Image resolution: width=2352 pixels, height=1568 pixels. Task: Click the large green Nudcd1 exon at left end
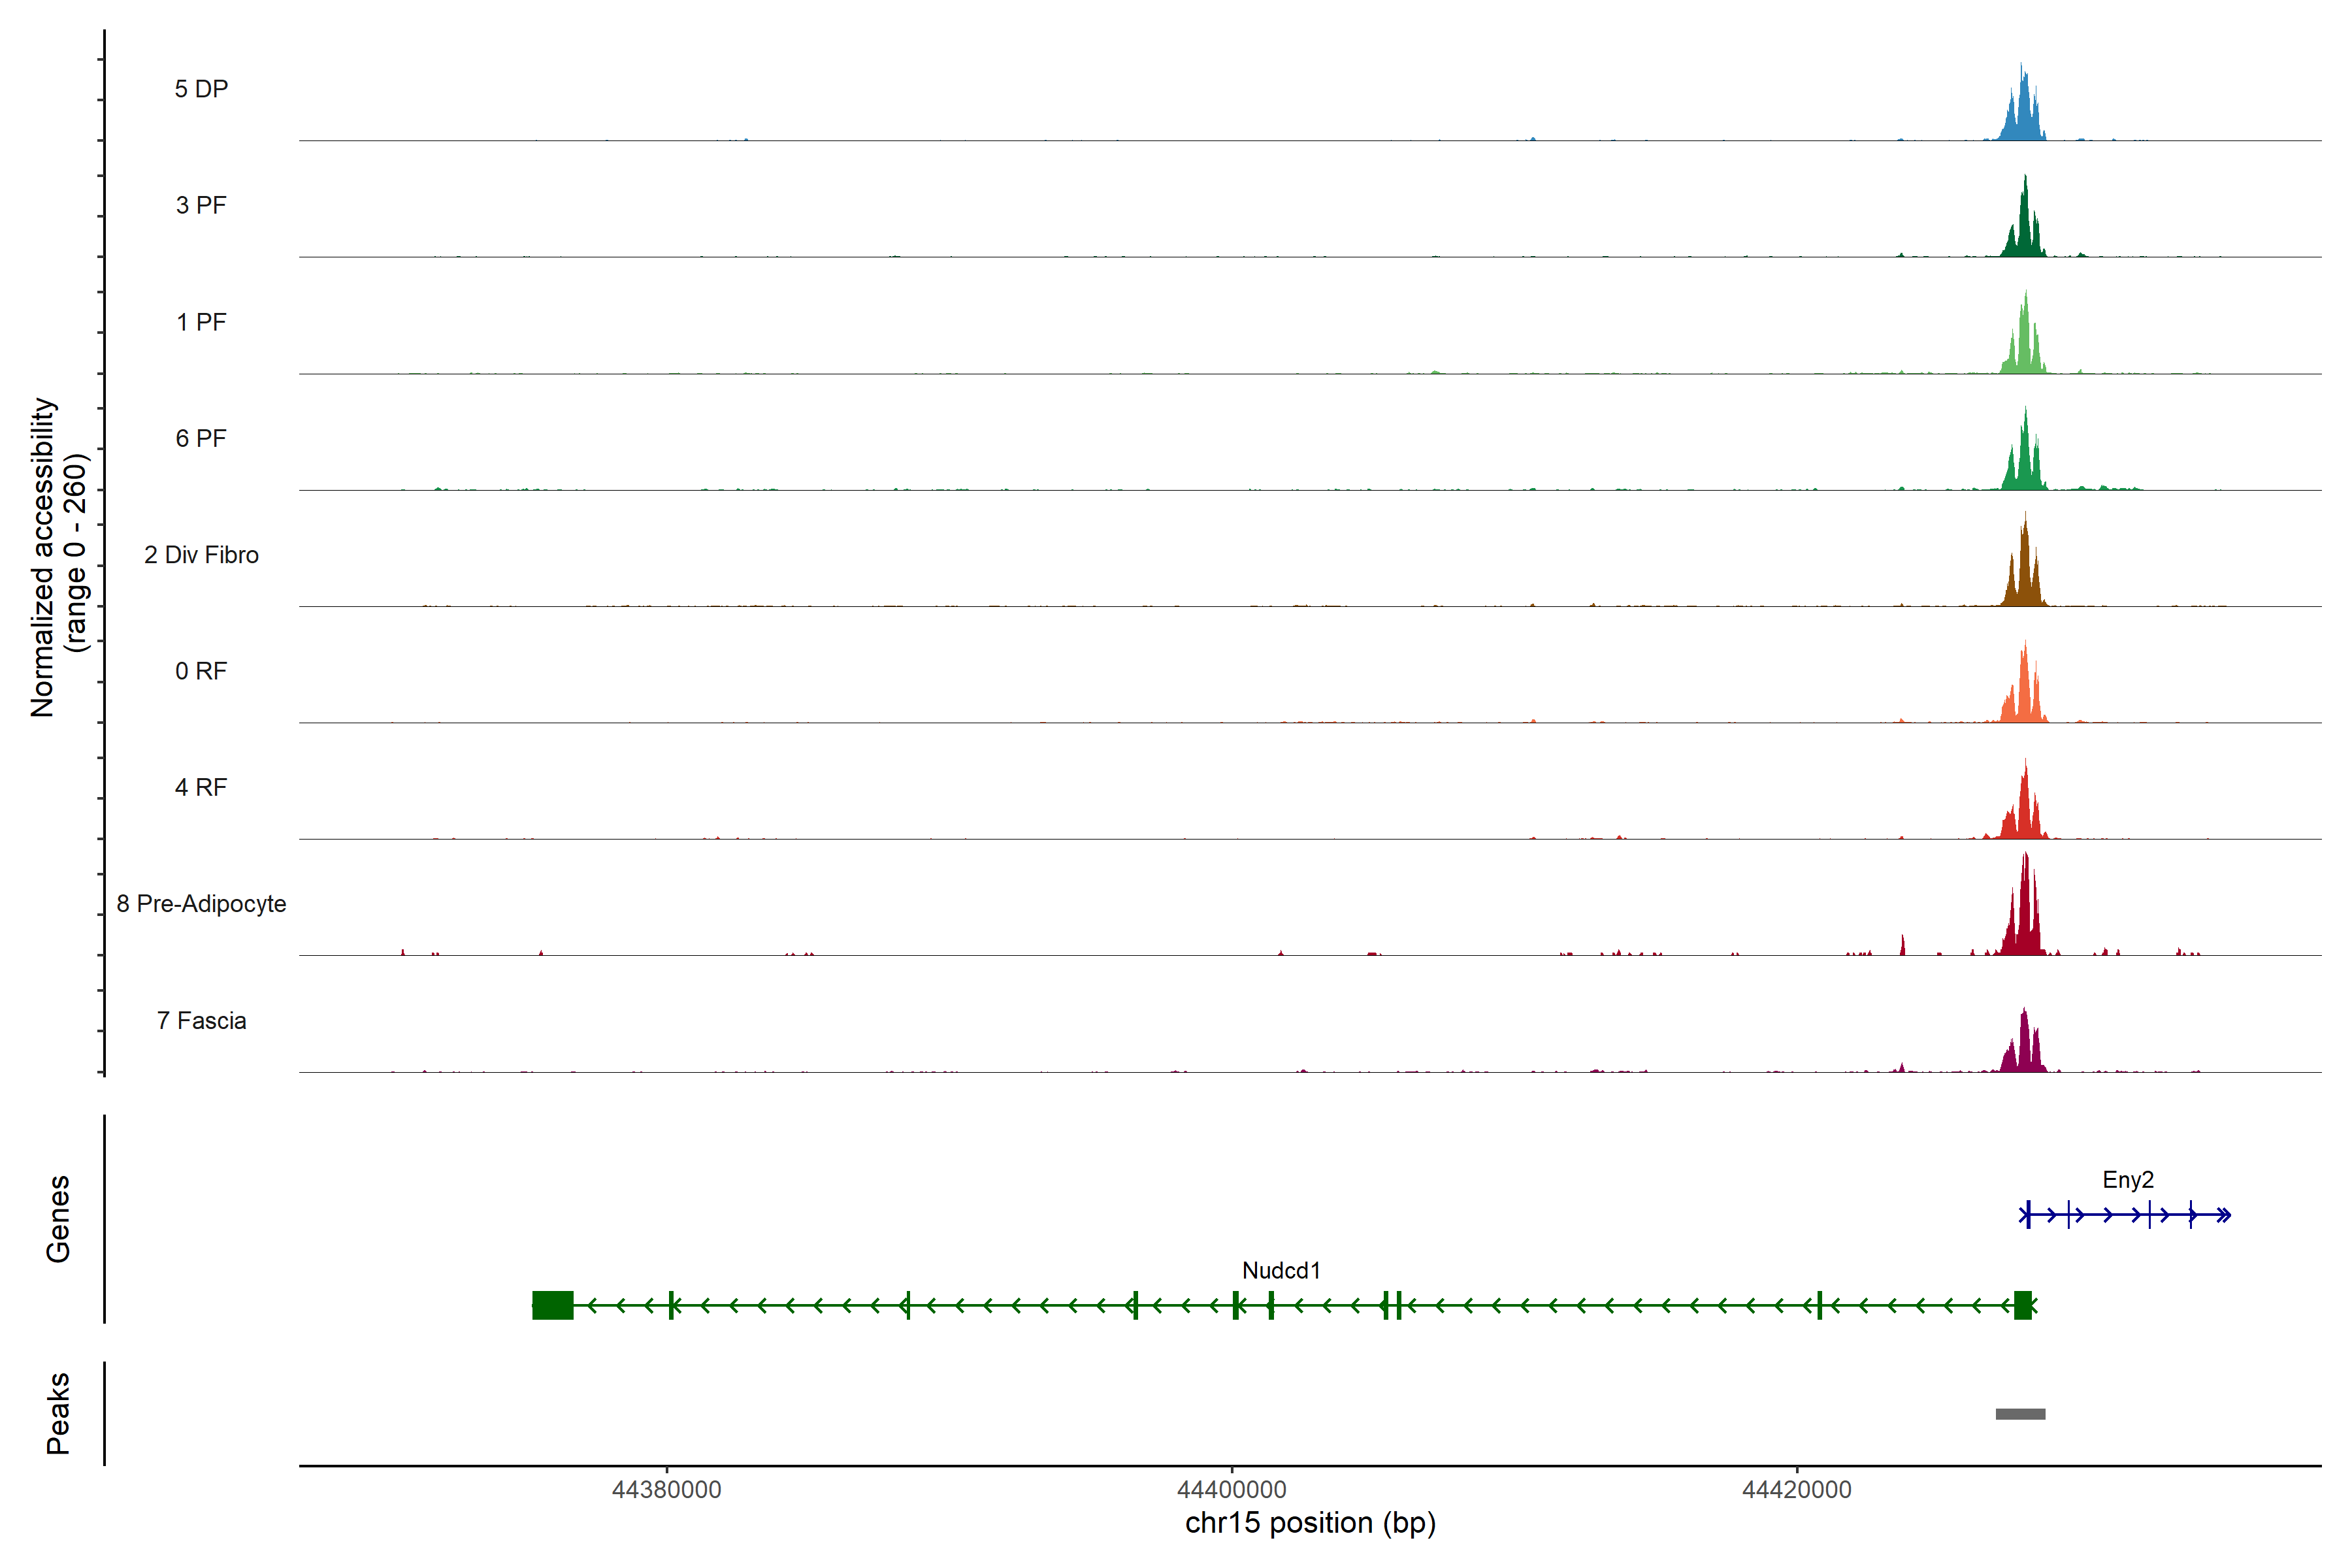[552, 1305]
